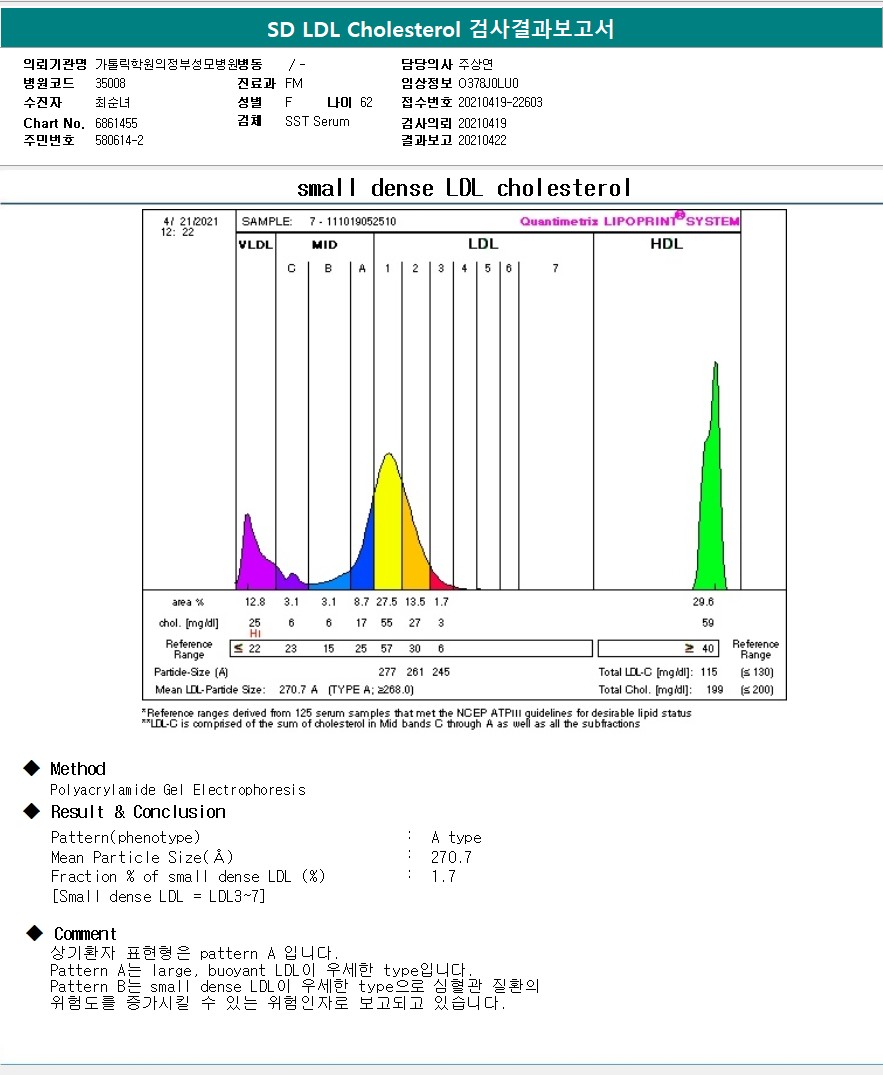
Task: Click 'Polyacrylamide Gel Electrophoresis' text
Action: [178, 790]
